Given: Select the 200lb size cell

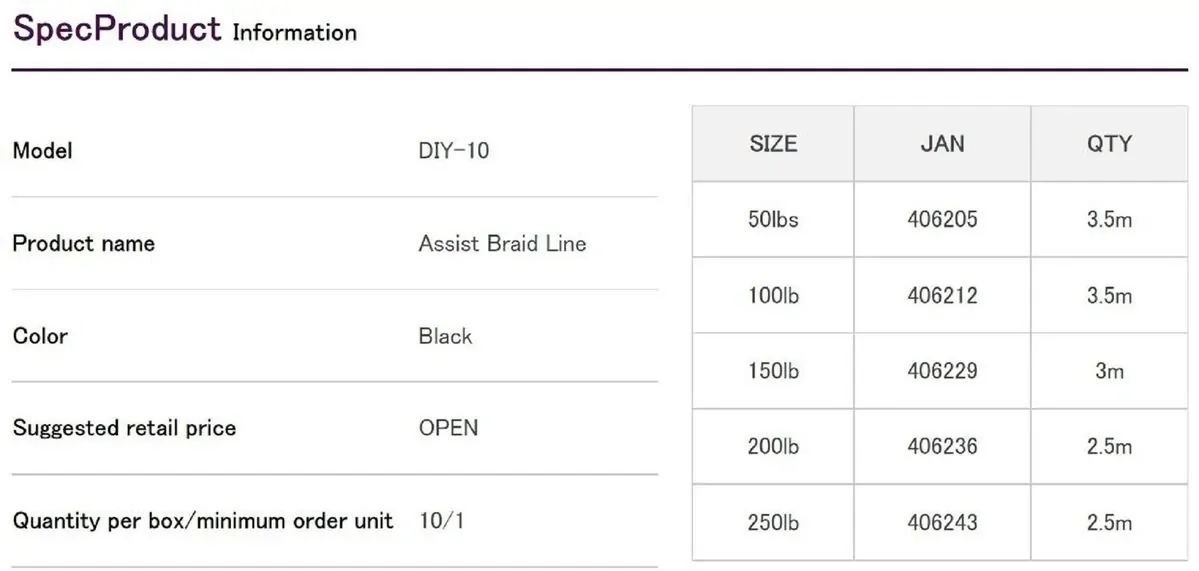Looking at the screenshot, I should (773, 447).
